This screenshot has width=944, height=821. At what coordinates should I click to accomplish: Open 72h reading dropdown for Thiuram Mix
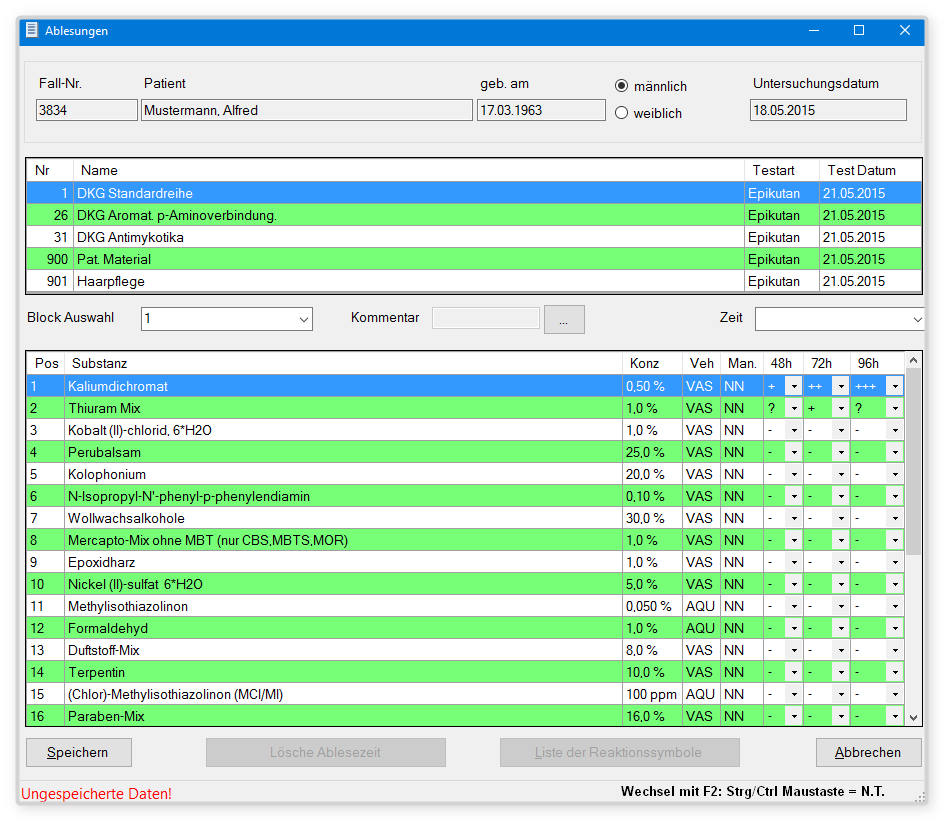[841, 409]
